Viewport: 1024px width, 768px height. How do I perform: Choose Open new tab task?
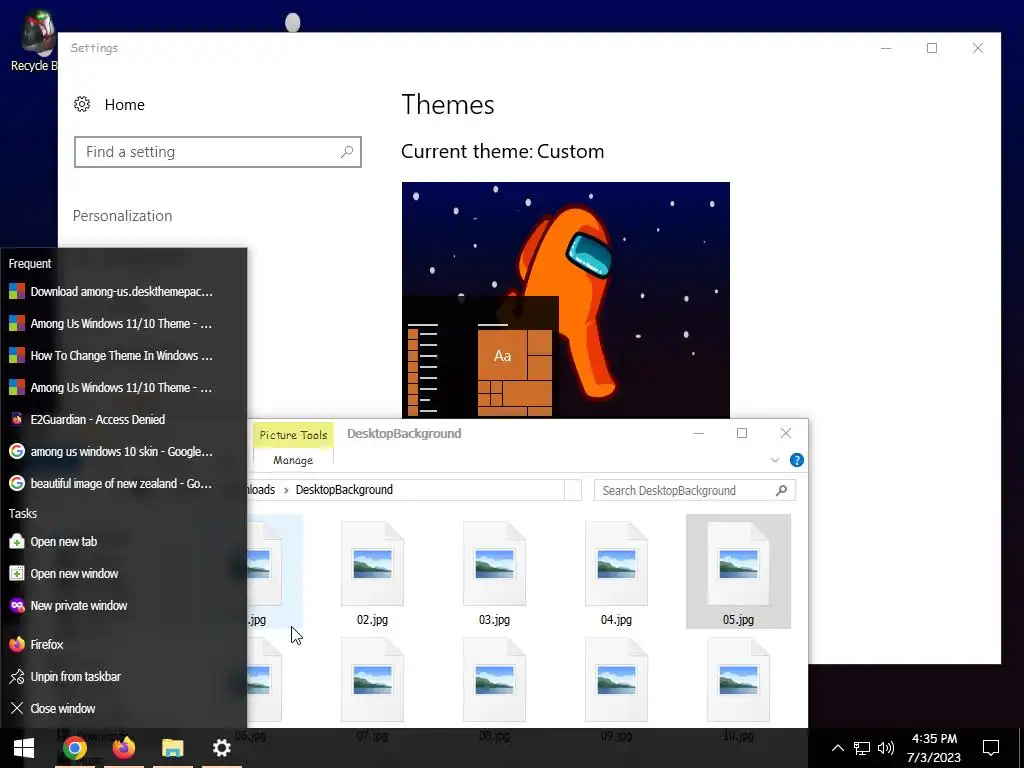point(123,541)
